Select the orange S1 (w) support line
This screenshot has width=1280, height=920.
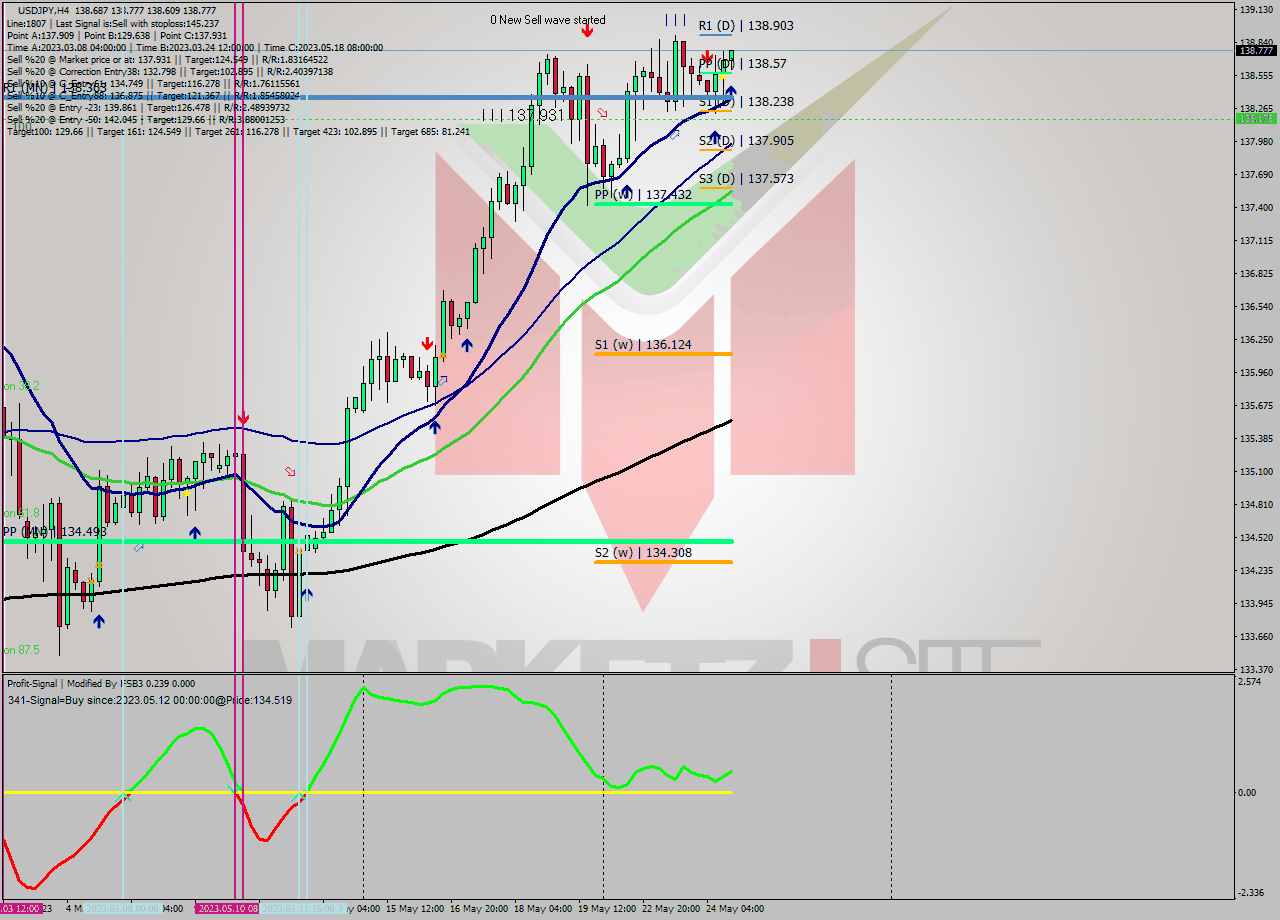663,354
